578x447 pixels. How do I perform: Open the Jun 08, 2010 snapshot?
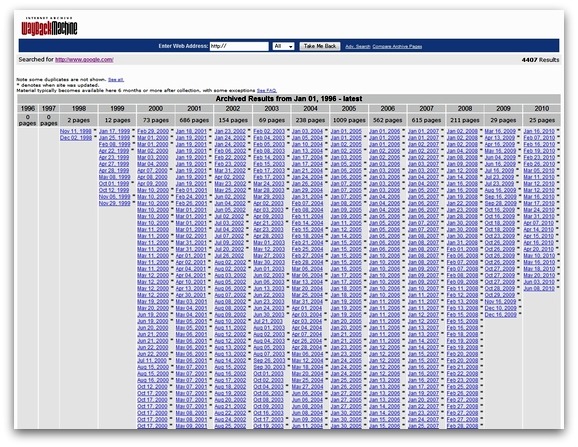[x=539, y=289]
